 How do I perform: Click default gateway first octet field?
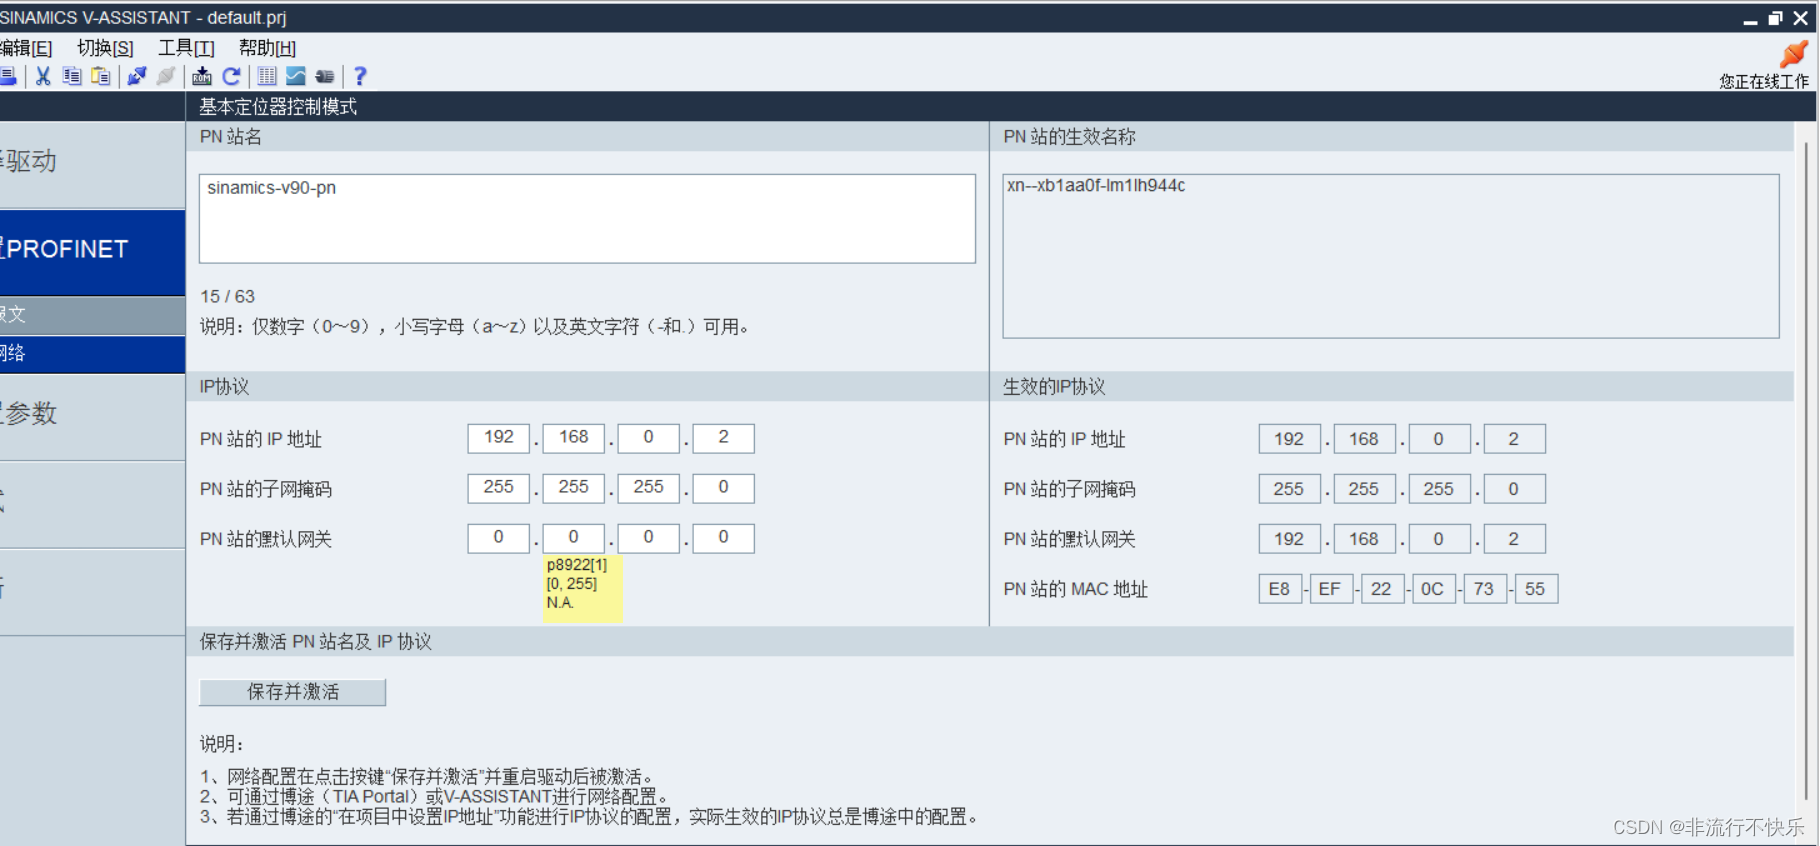498,538
